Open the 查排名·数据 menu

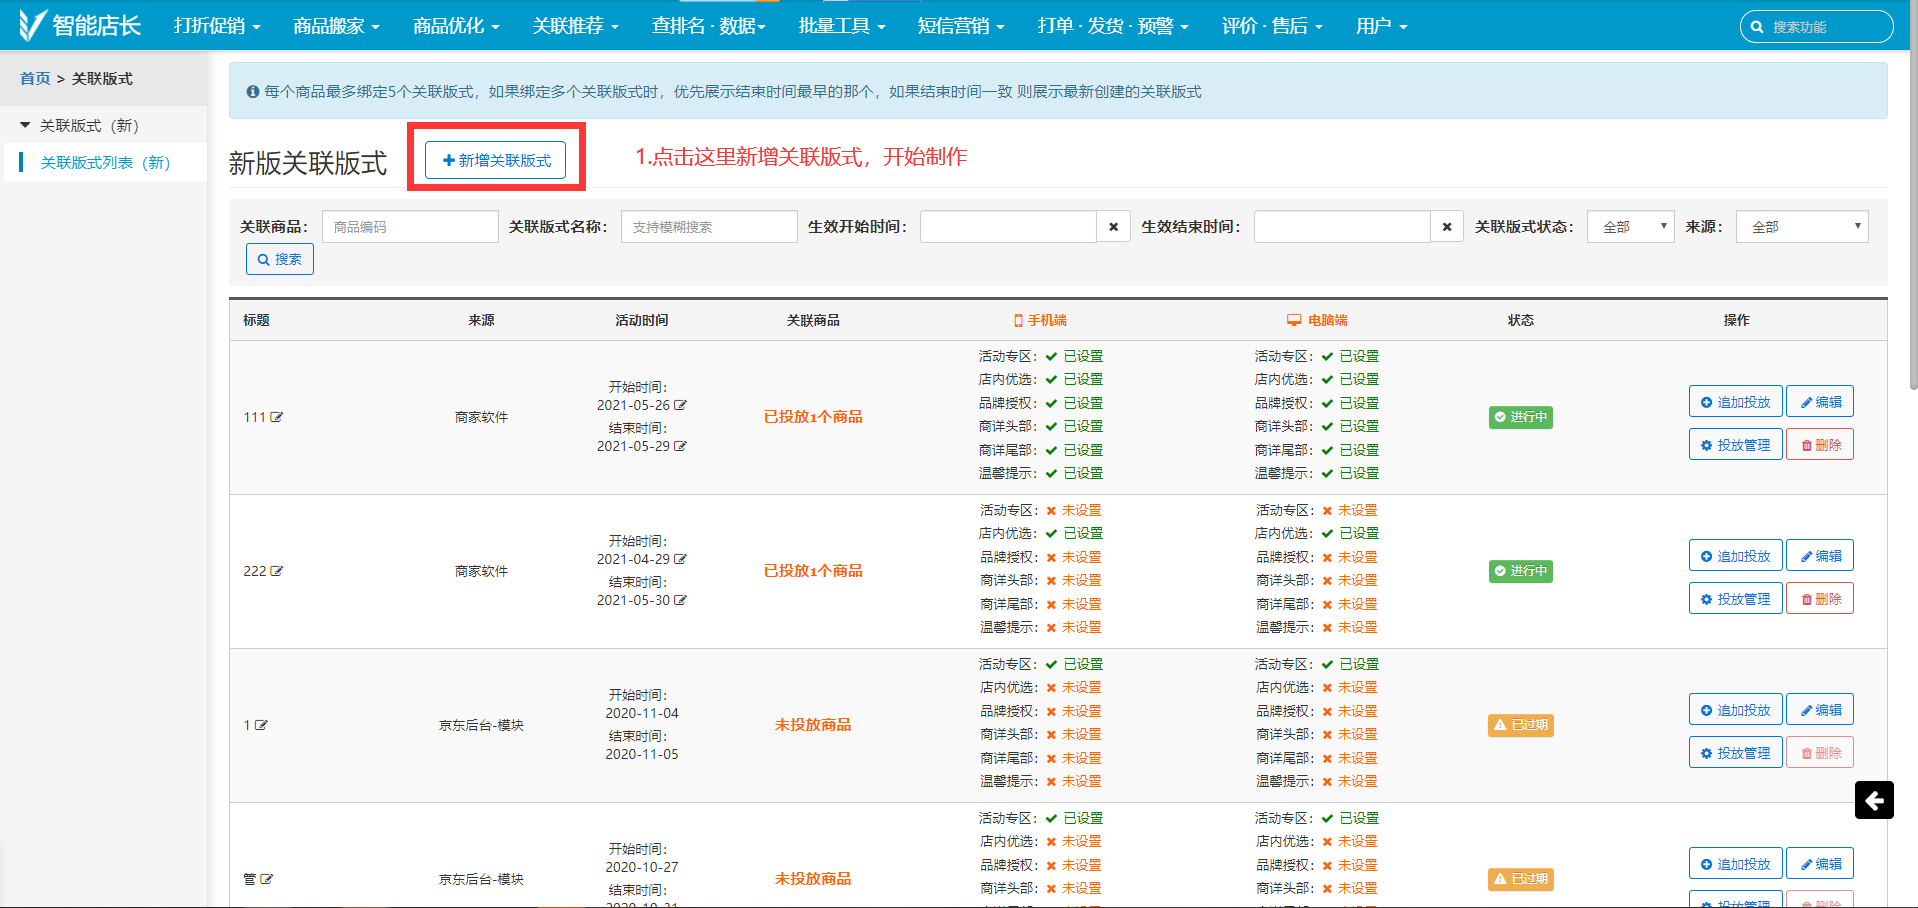click(x=708, y=26)
